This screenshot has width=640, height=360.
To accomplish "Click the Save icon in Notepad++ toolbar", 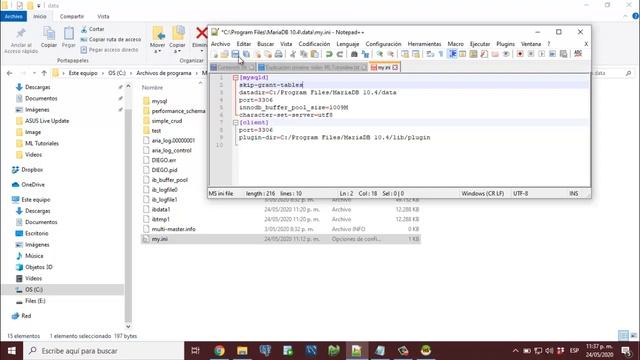I will [x=236, y=54].
